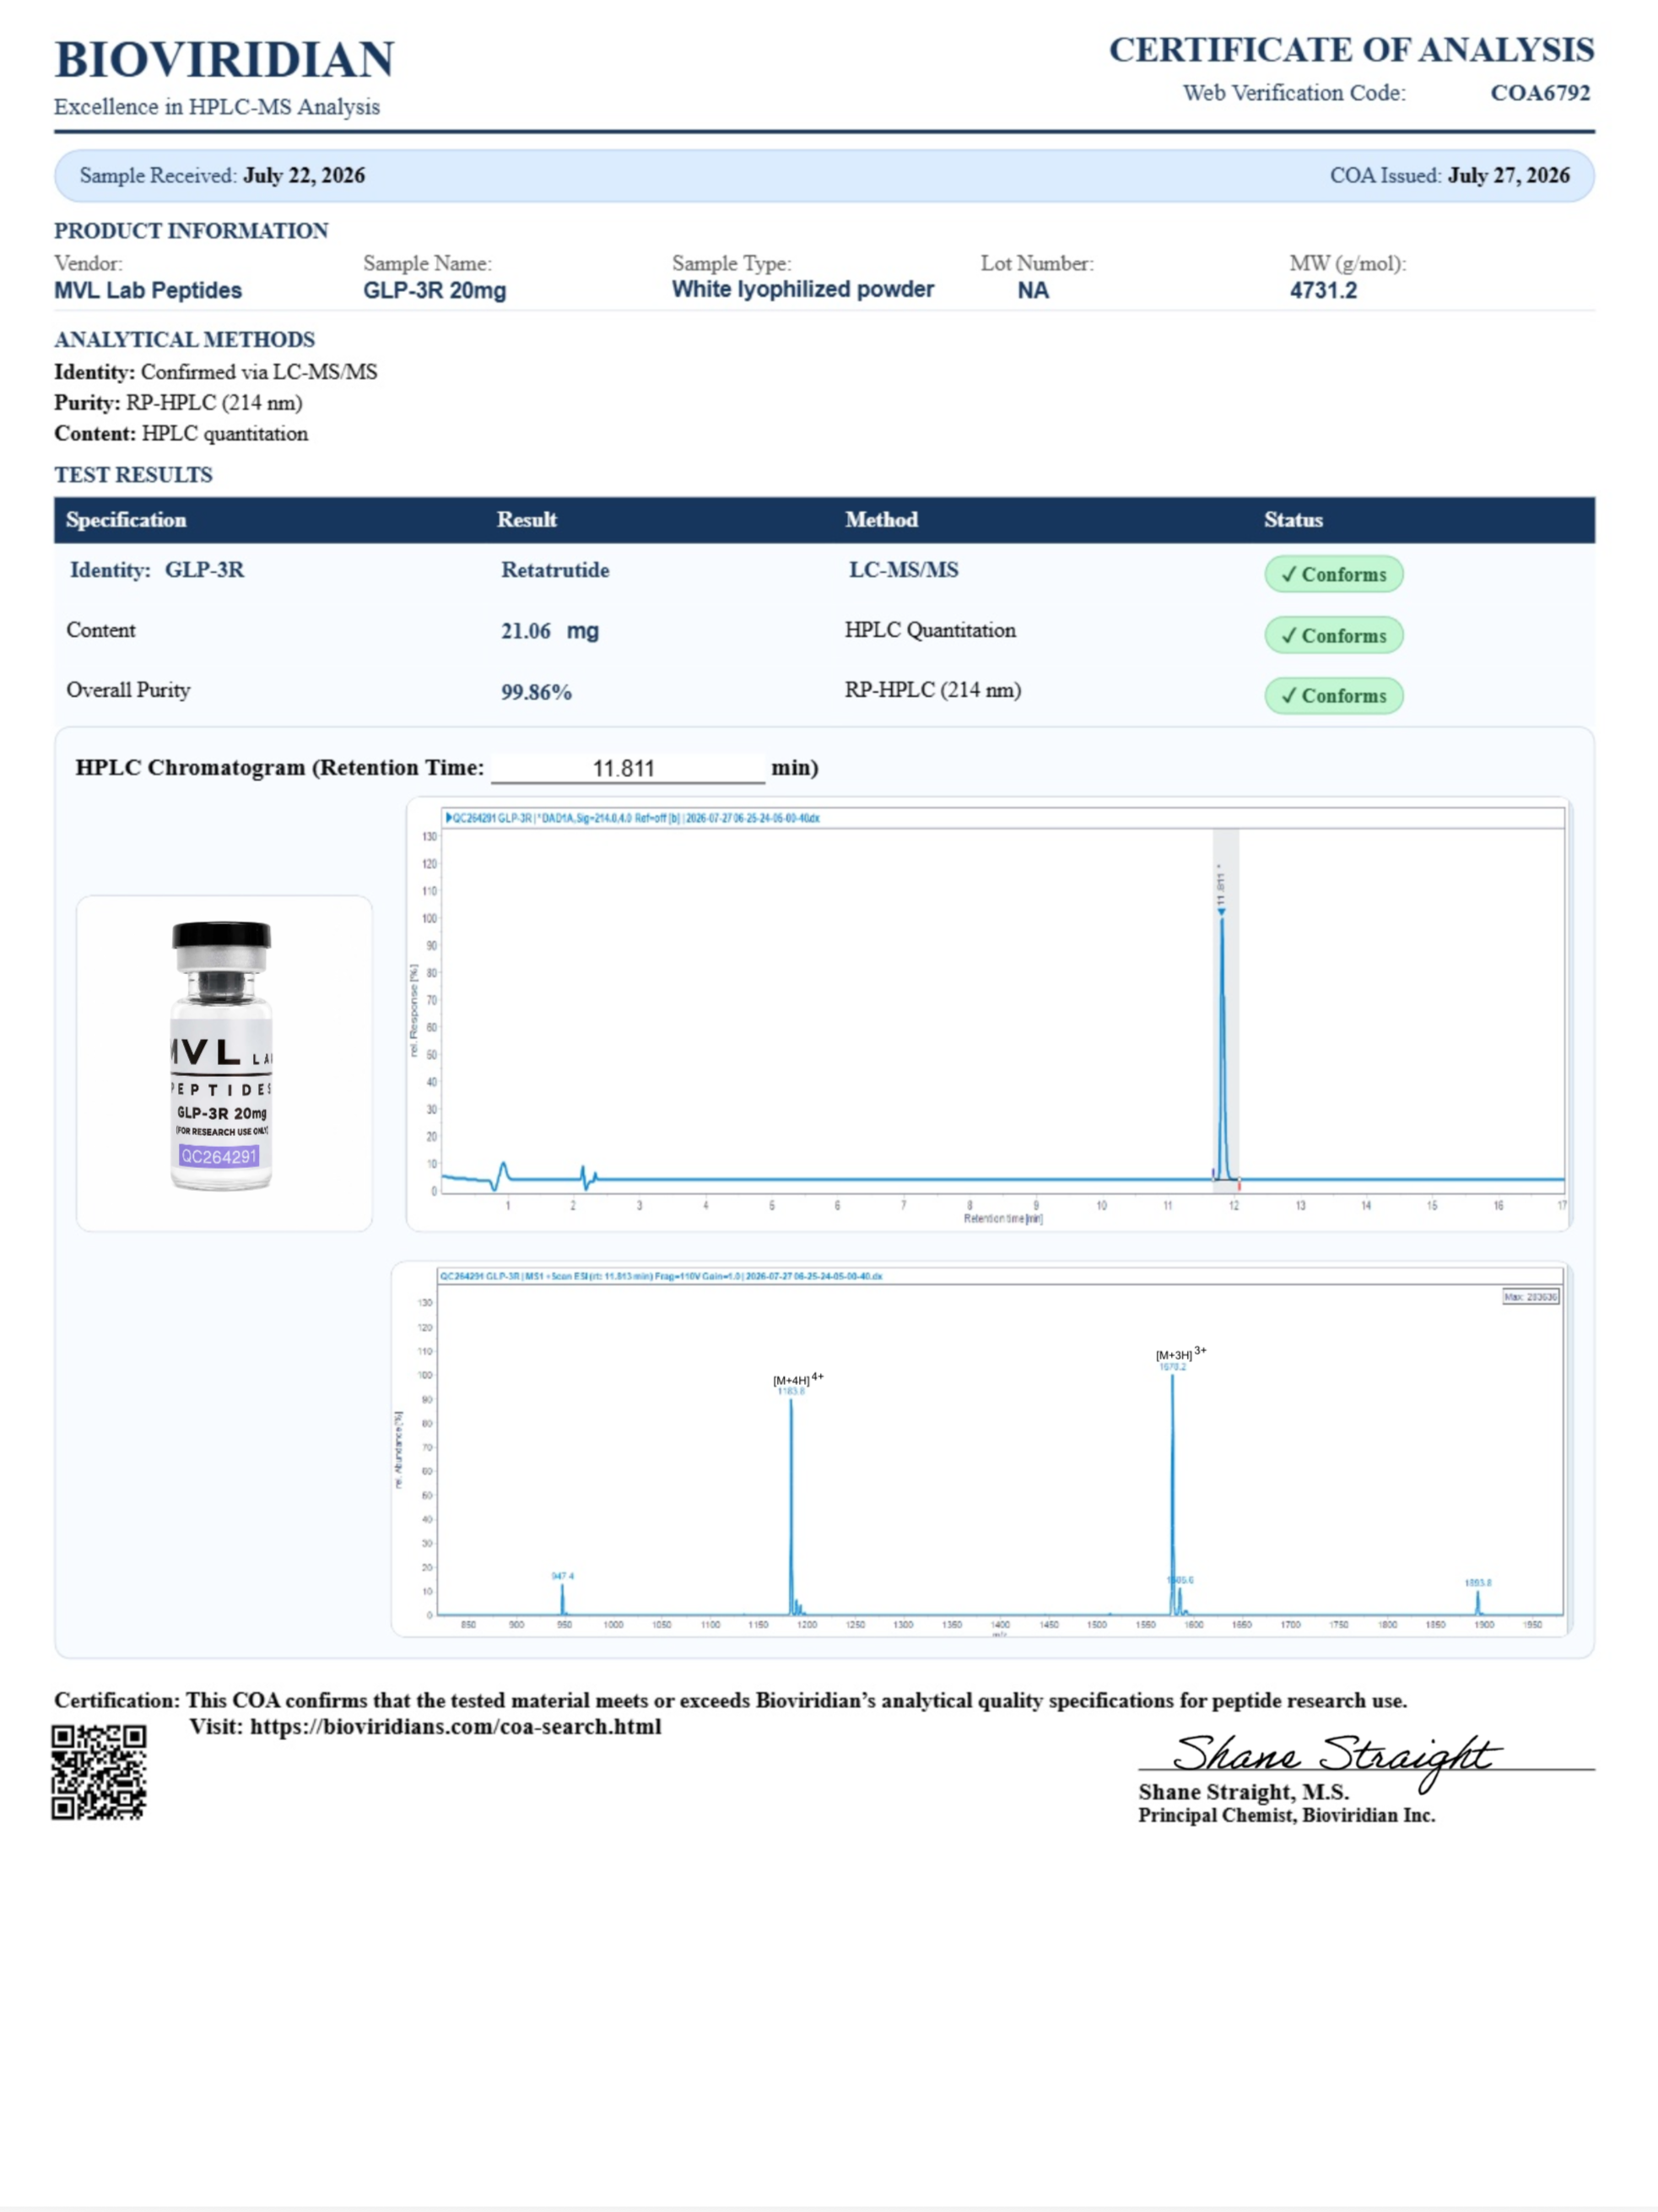Select sample name GLP-3R 20mg
Viewport: 1658px width, 2212px height.
point(434,290)
